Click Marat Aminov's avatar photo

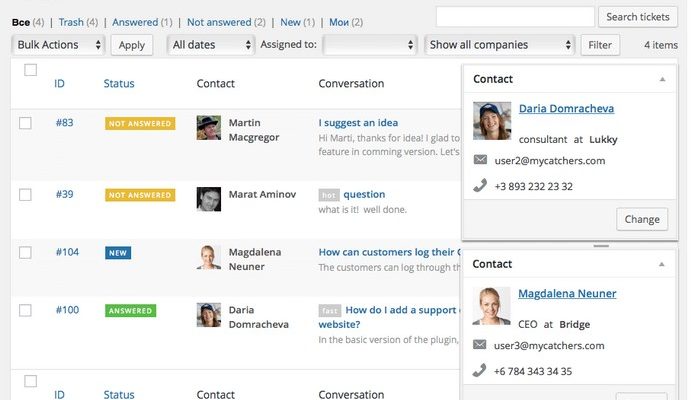click(208, 199)
